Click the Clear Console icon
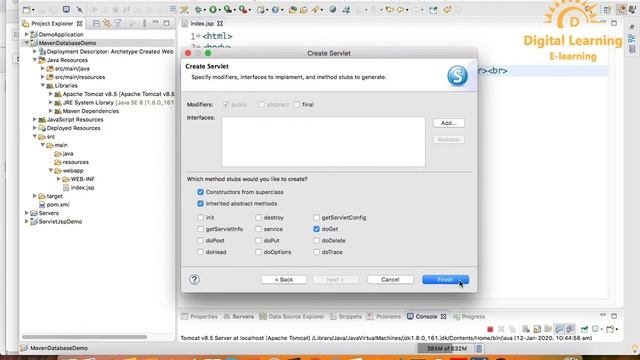 tap(526, 329)
